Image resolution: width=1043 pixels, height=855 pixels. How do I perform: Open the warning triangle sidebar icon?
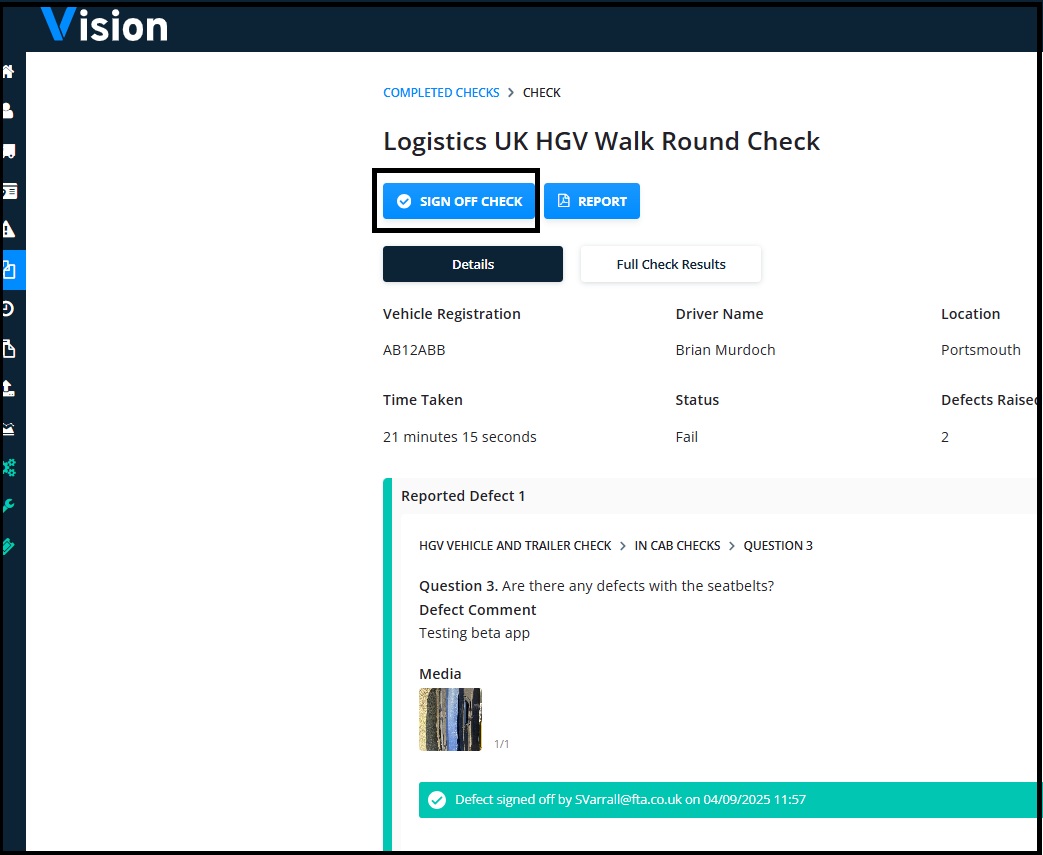[9, 230]
